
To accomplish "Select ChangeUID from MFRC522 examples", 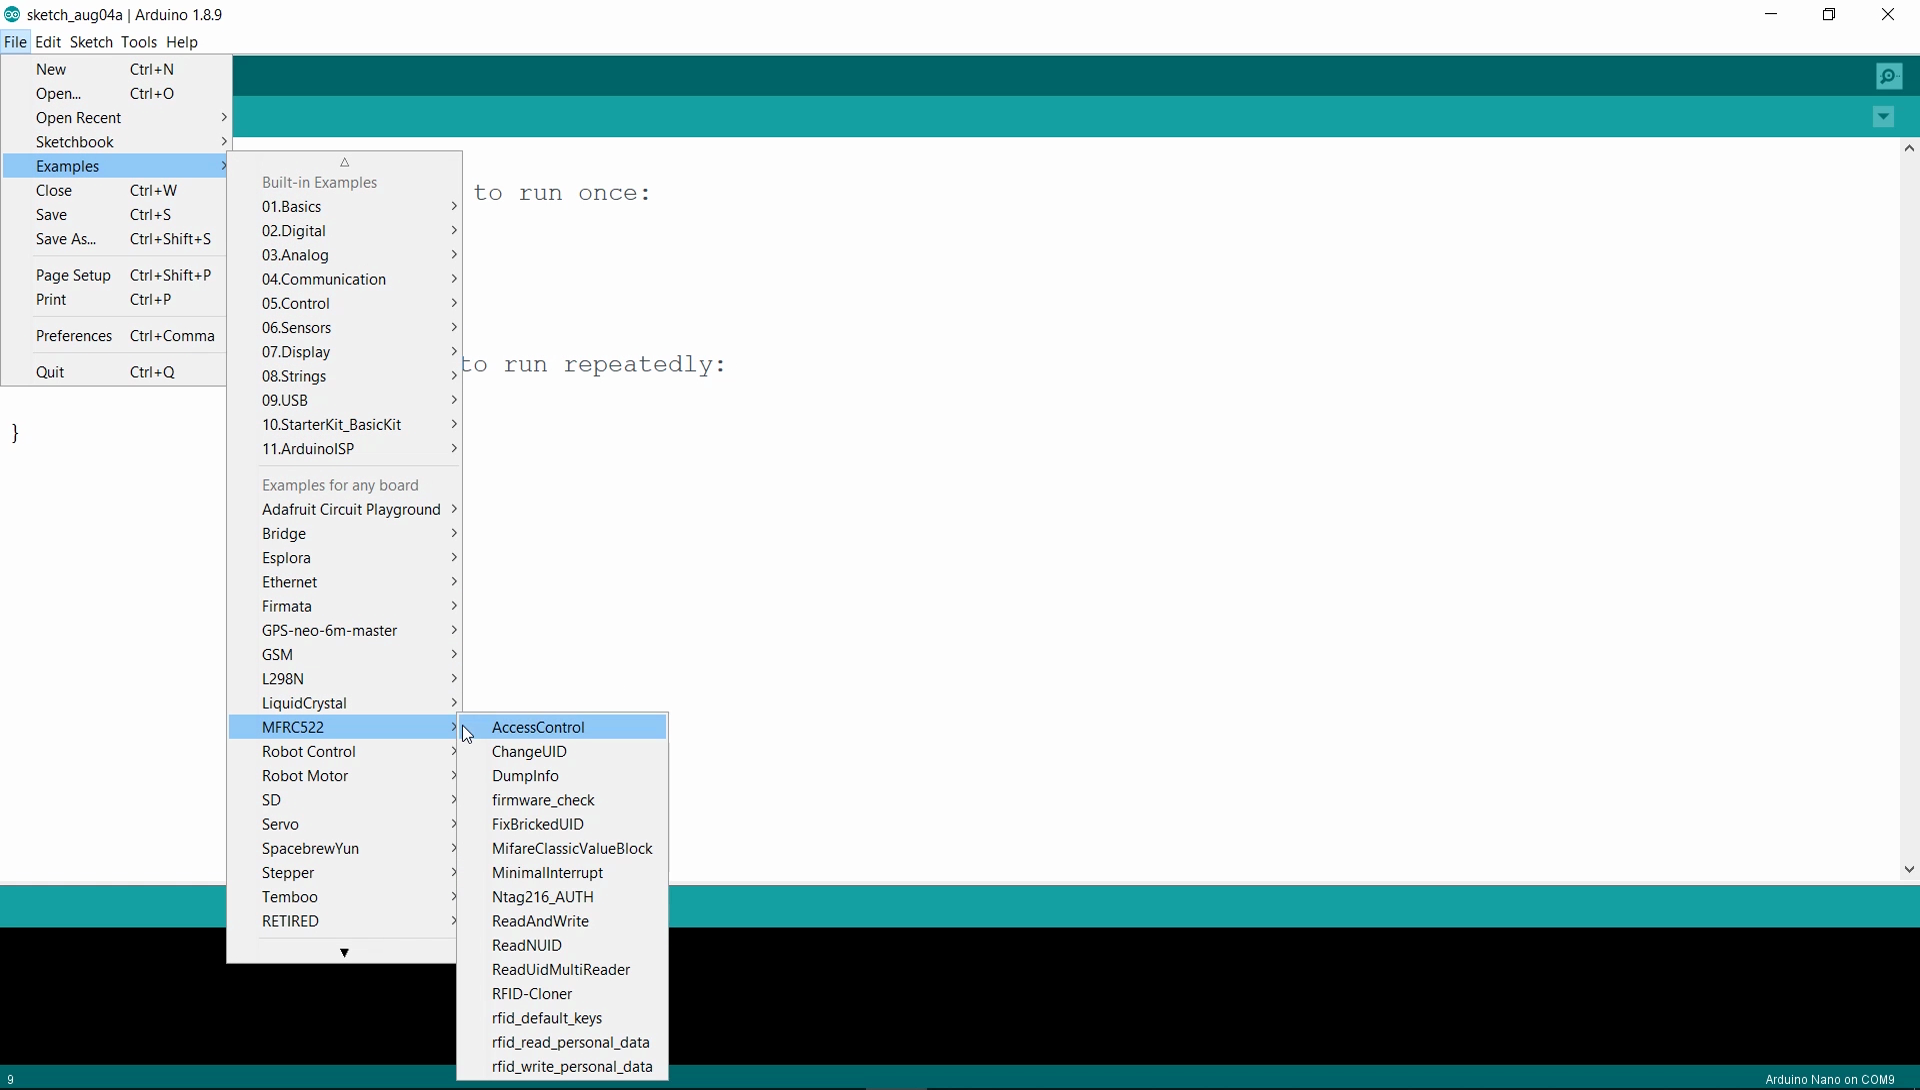I will click(529, 750).
